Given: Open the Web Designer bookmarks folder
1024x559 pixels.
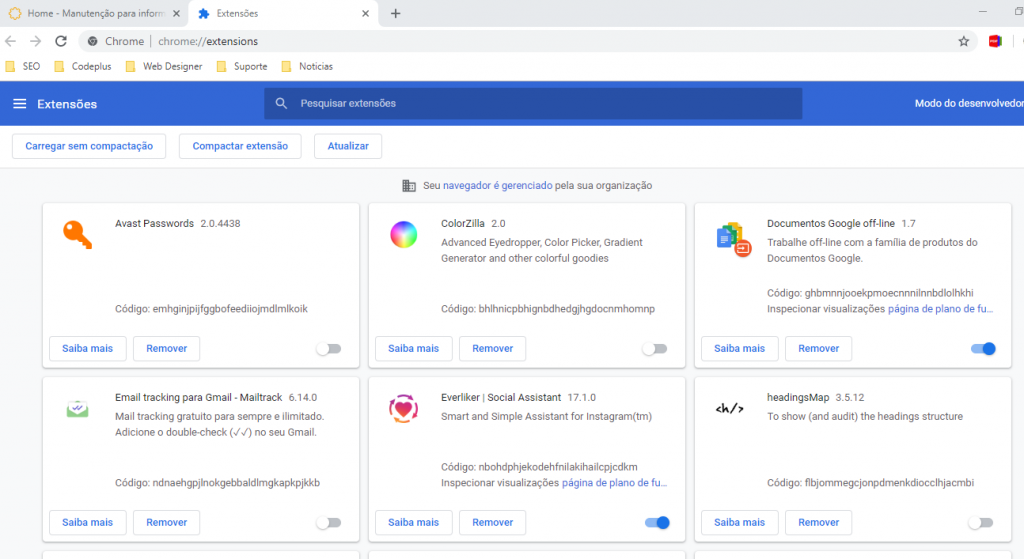Looking at the screenshot, I should pos(164,66).
